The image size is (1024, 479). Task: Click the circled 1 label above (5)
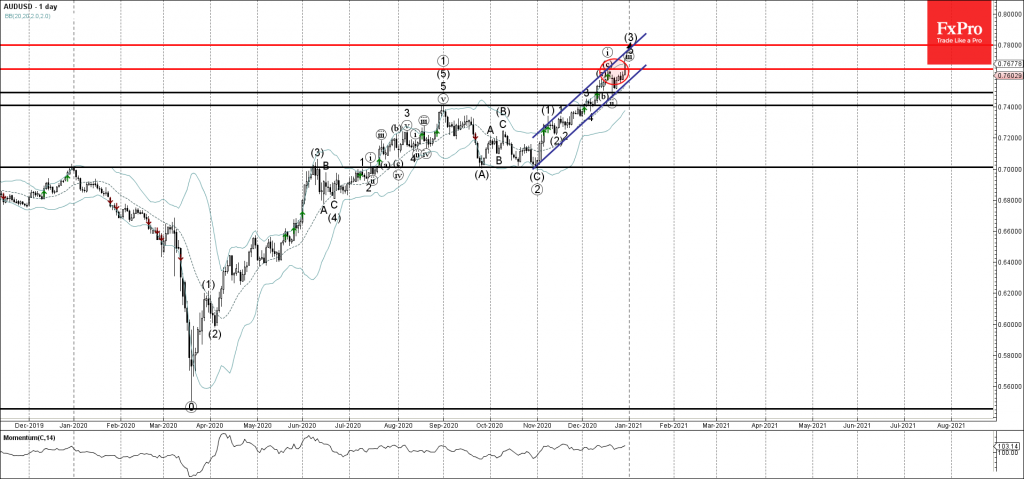click(x=441, y=59)
